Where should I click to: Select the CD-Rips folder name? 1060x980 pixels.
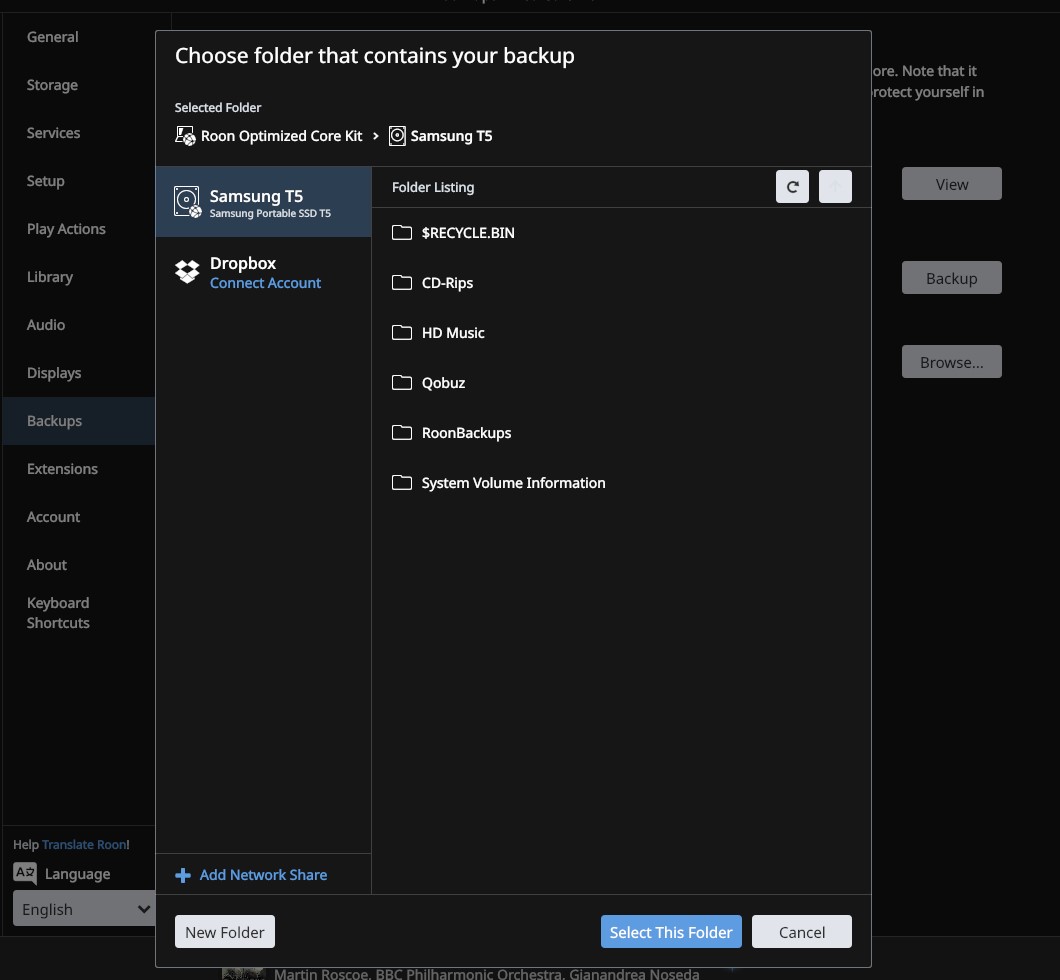[x=447, y=283]
